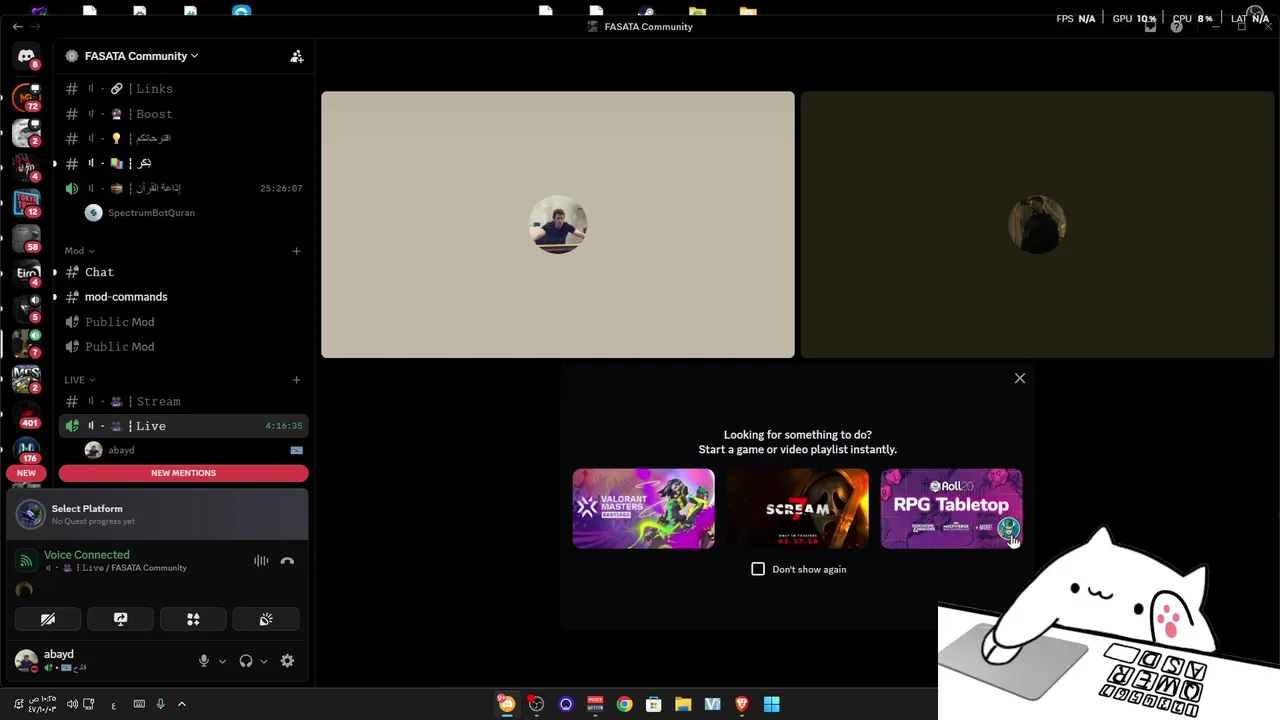Click abayd under Live voice channel

pyautogui.click(x=194, y=450)
